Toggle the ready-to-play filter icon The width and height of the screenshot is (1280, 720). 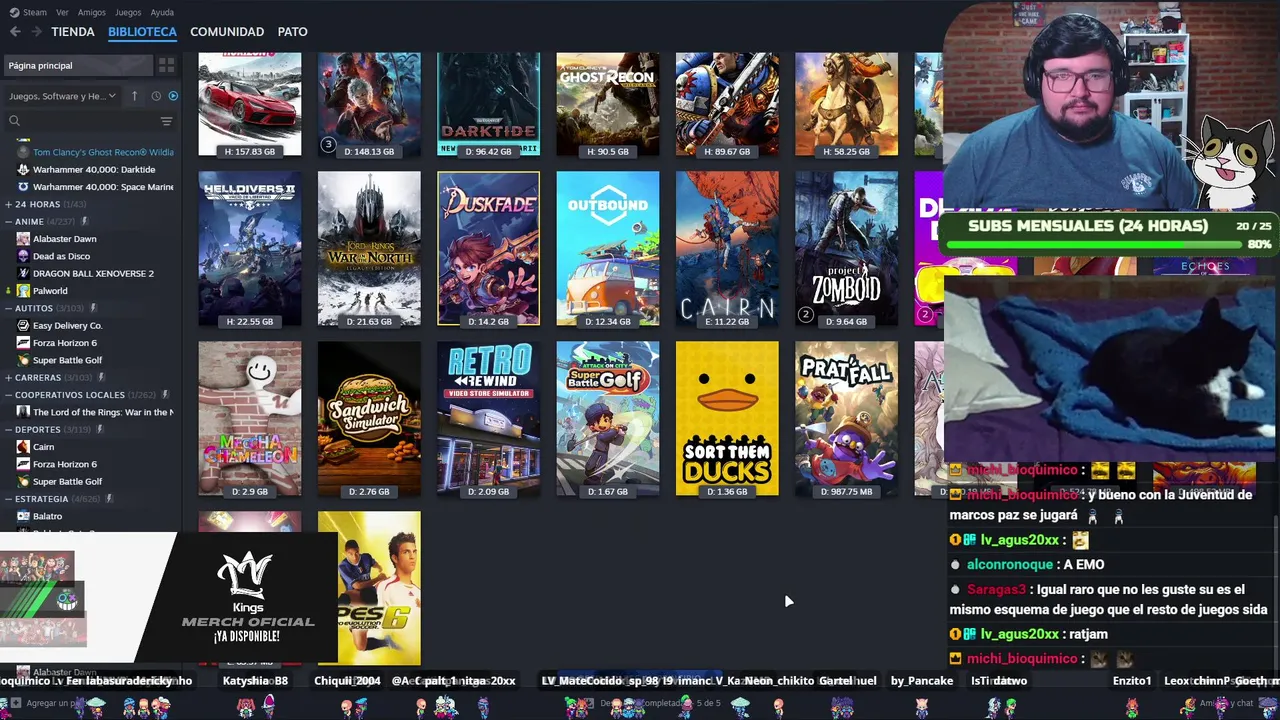(x=173, y=96)
